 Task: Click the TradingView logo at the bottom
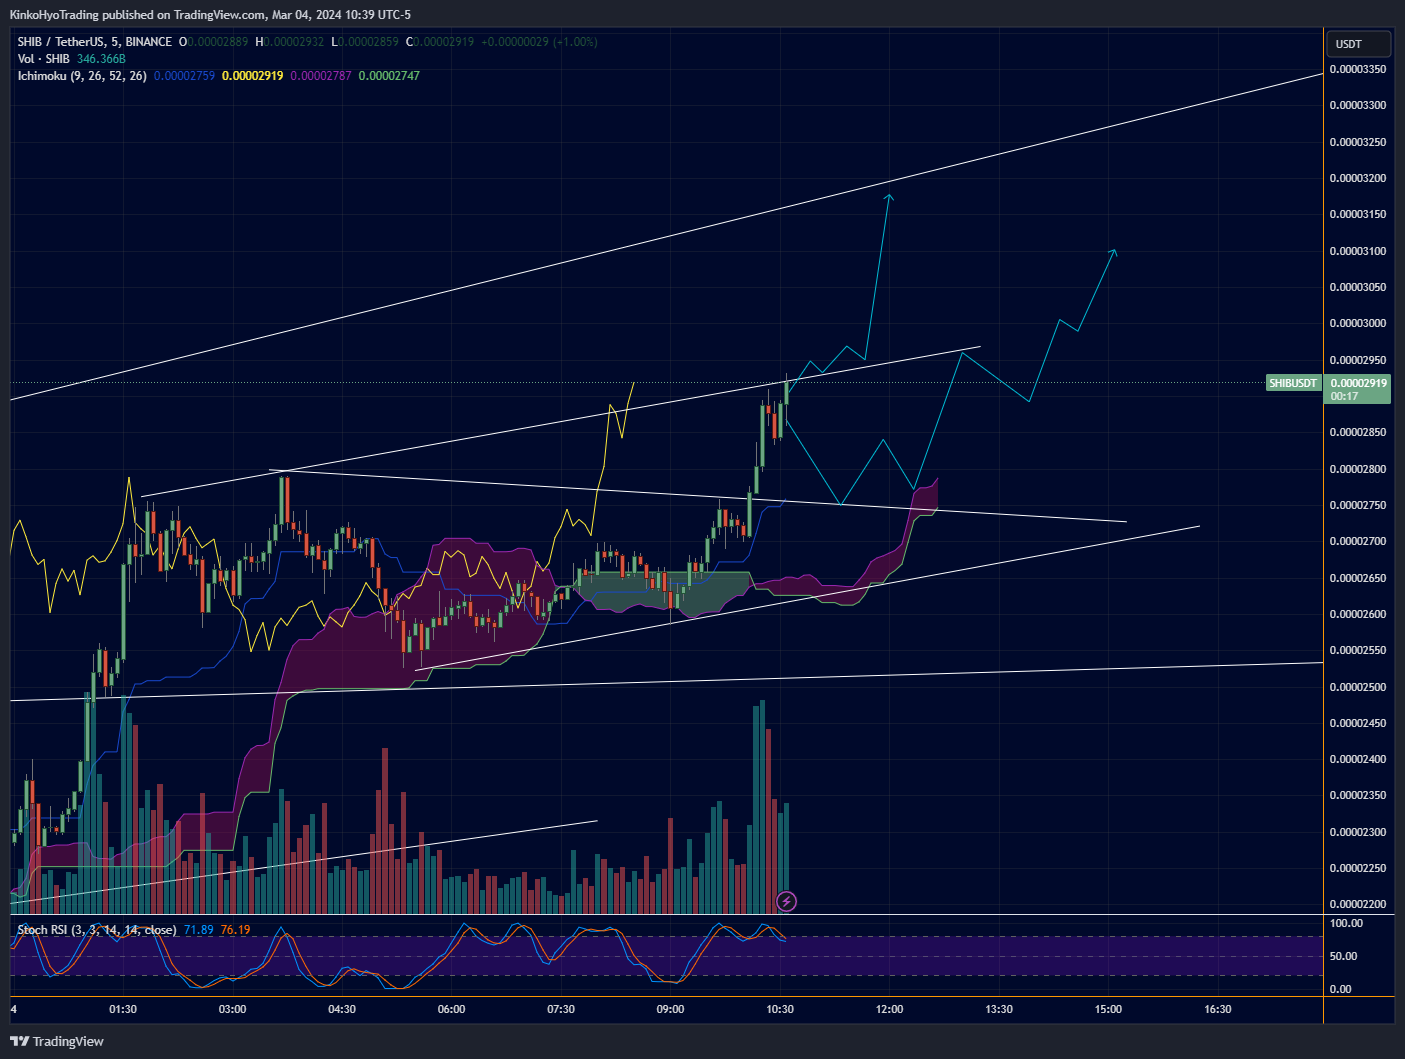[57, 1041]
